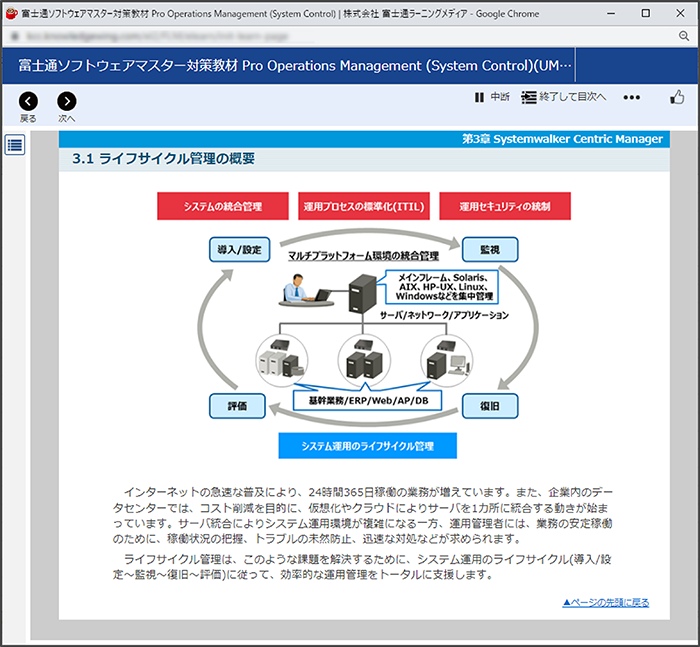The image size is (700, 647).
Task: Click the zoom magnifier icon in address bar
Action: click(x=683, y=36)
